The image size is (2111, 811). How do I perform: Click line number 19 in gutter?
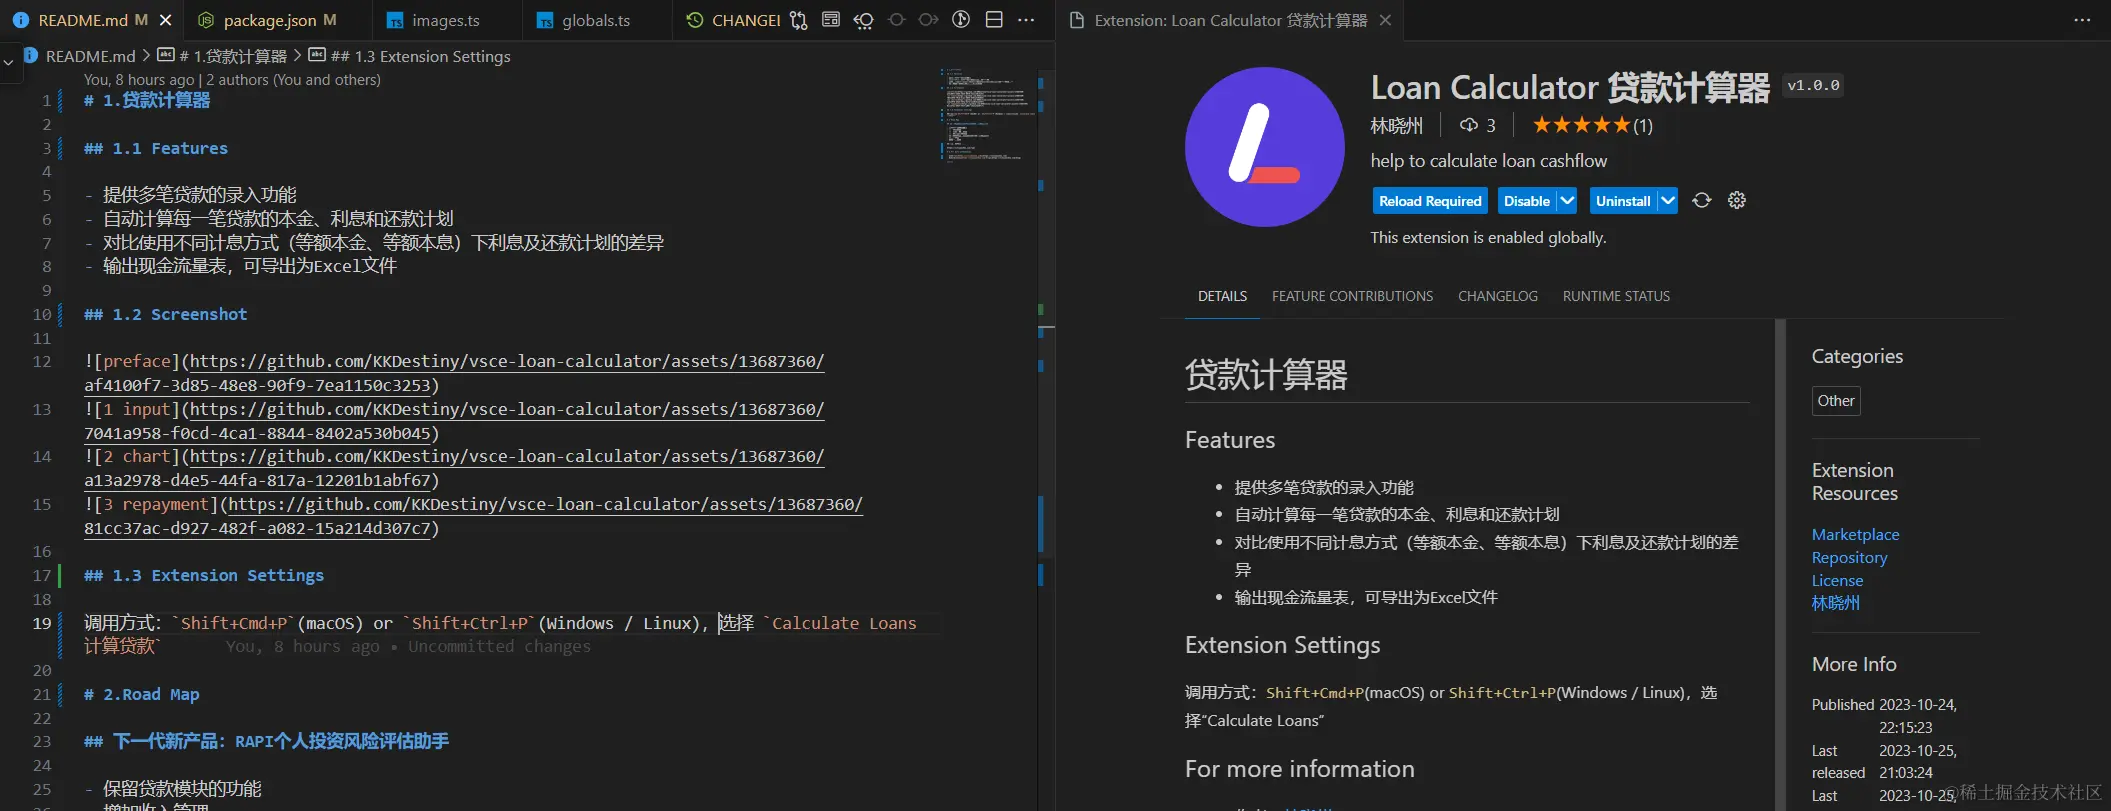pyautogui.click(x=41, y=624)
